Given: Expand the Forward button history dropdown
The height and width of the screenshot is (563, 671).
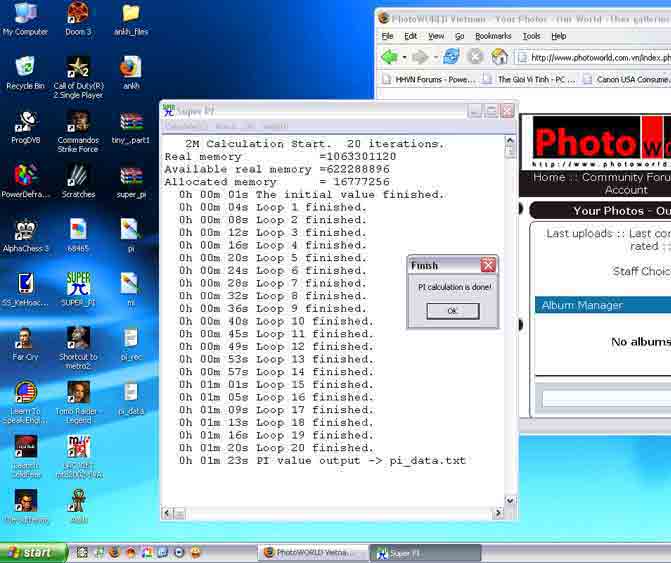Looking at the screenshot, I should point(435,58).
